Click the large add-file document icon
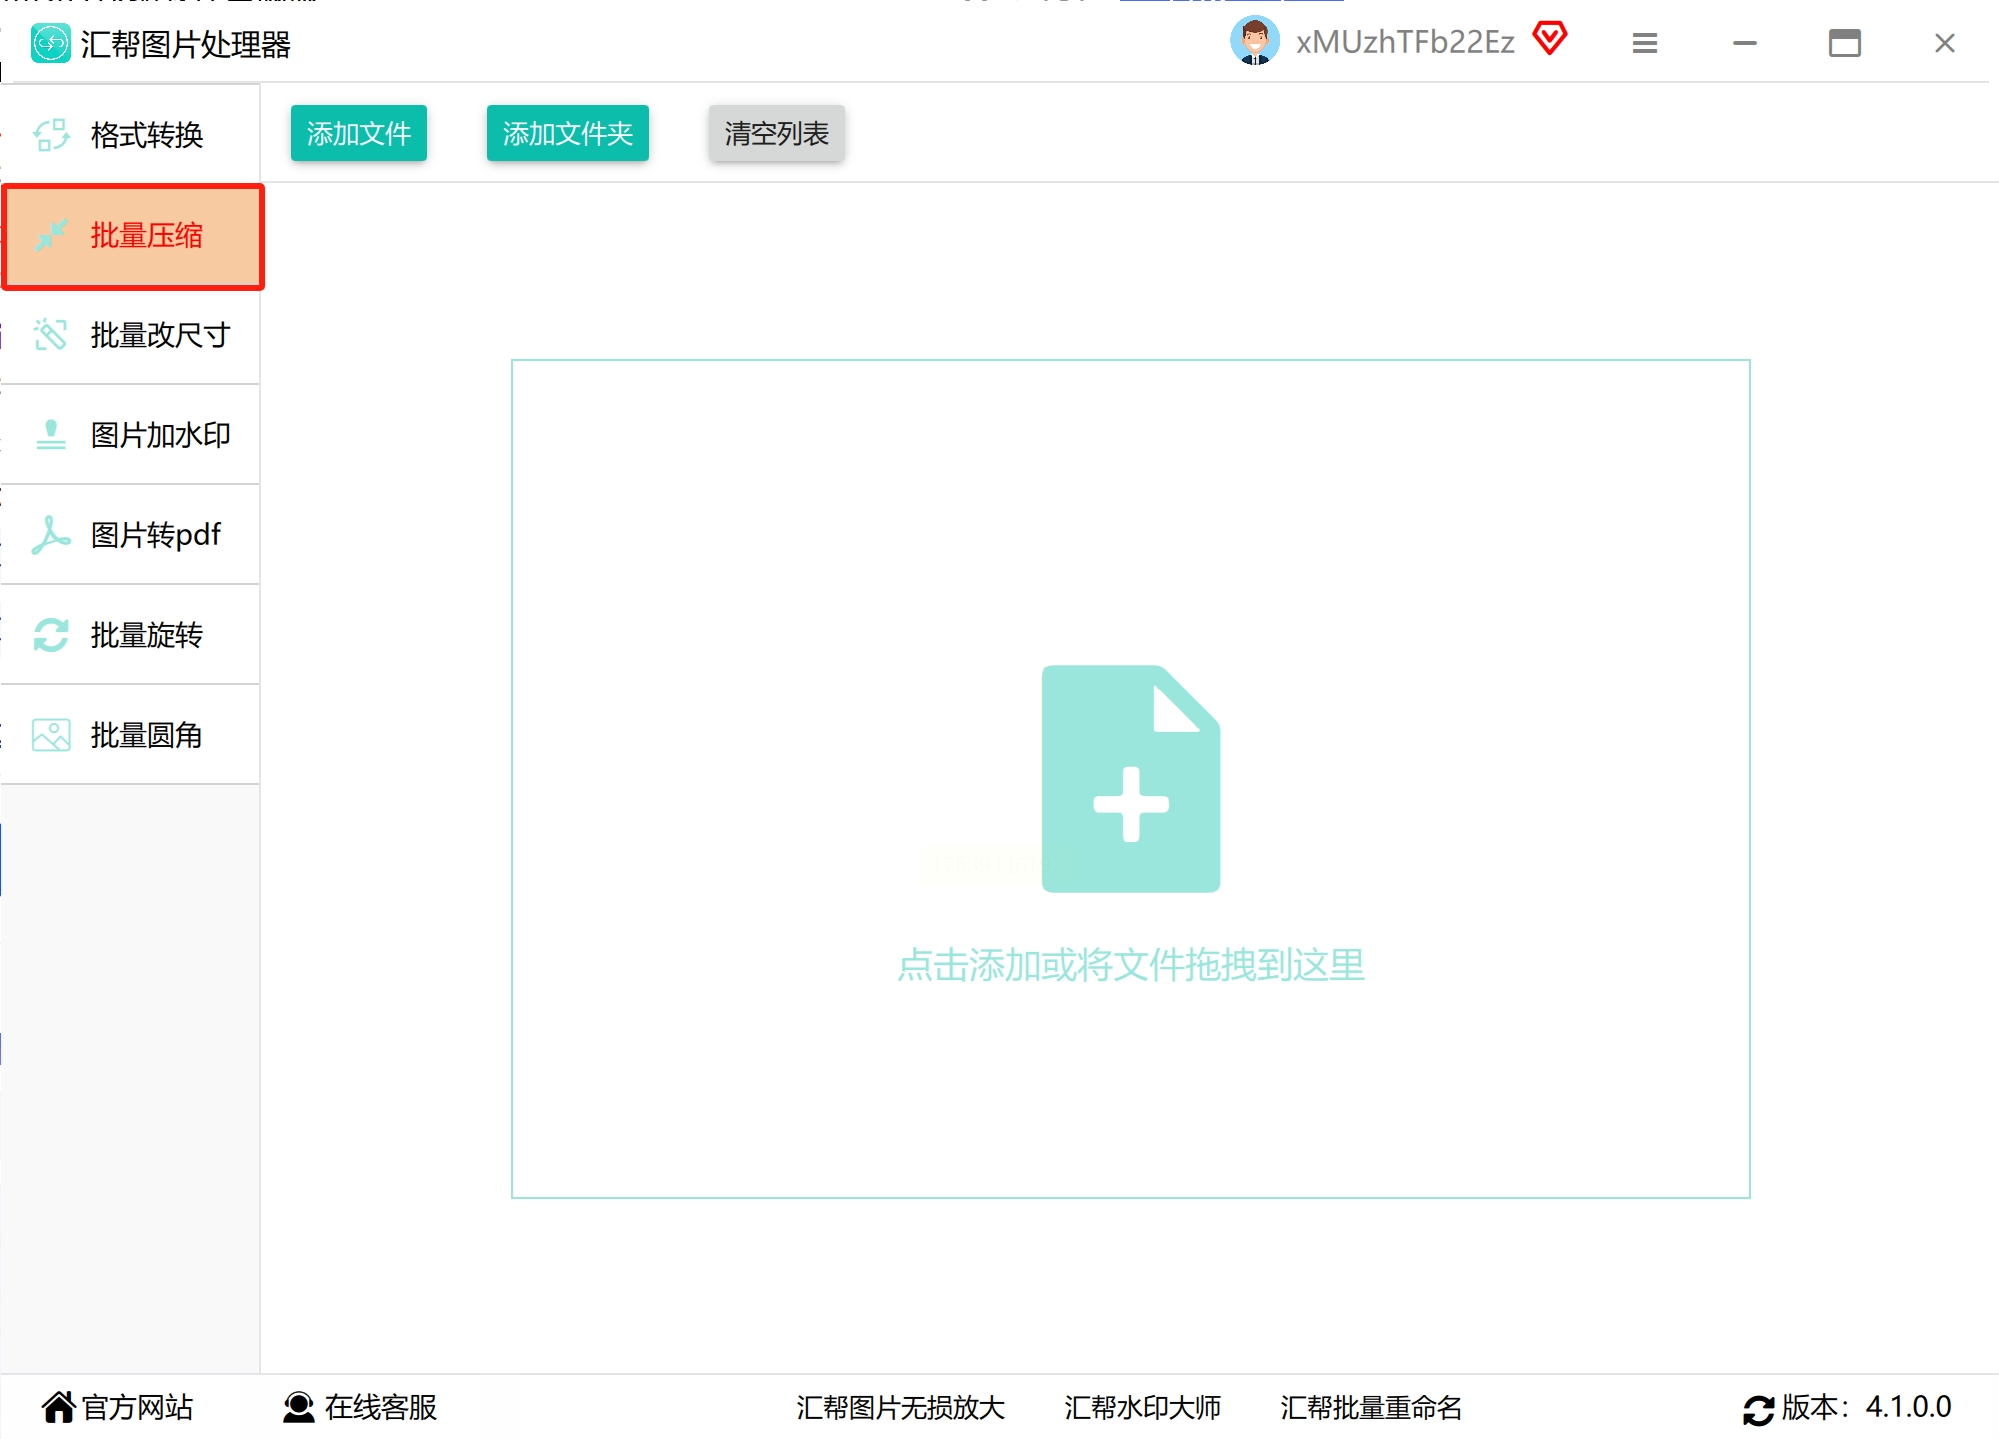Screen dimensions: 1999x1439 coord(1131,779)
